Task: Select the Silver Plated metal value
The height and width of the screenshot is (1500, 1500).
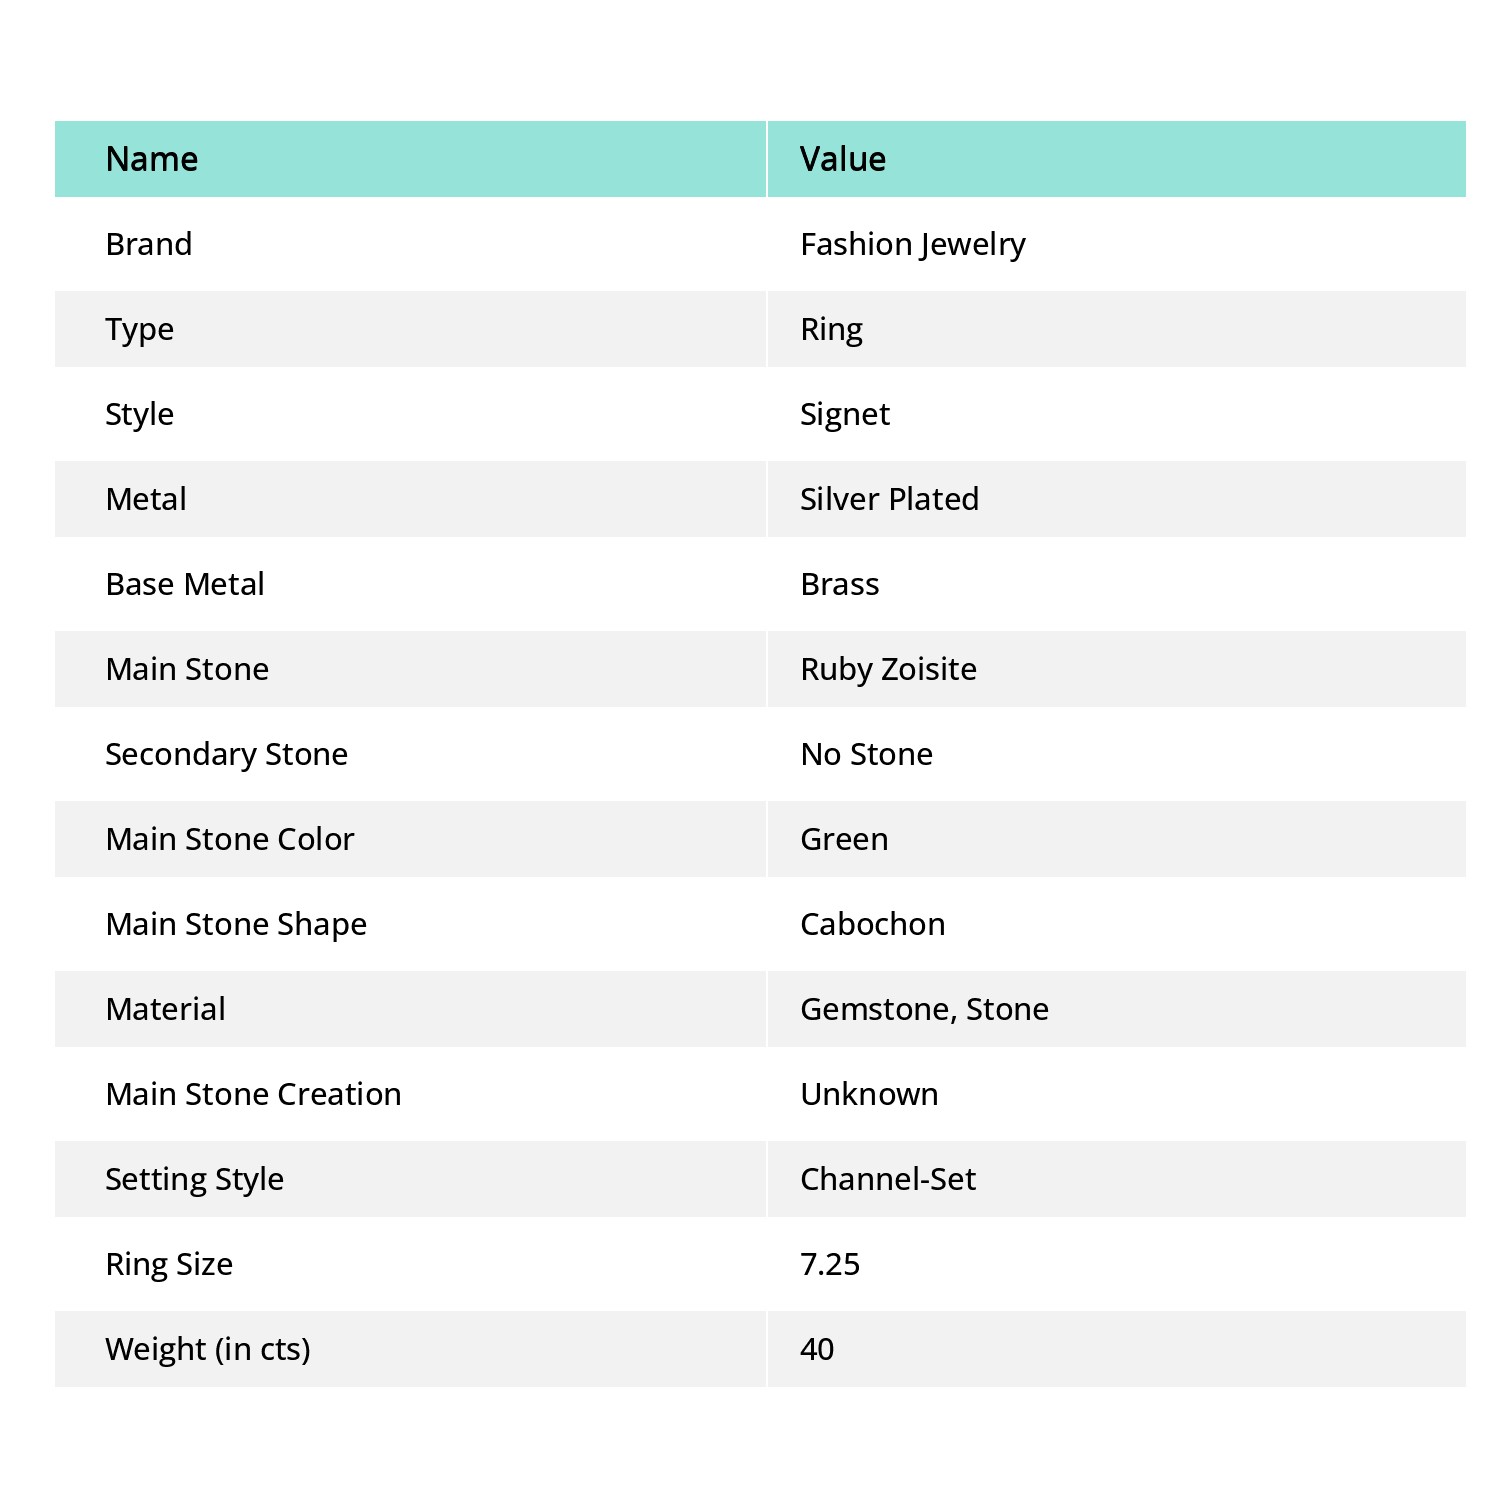Action: (889, 499)
